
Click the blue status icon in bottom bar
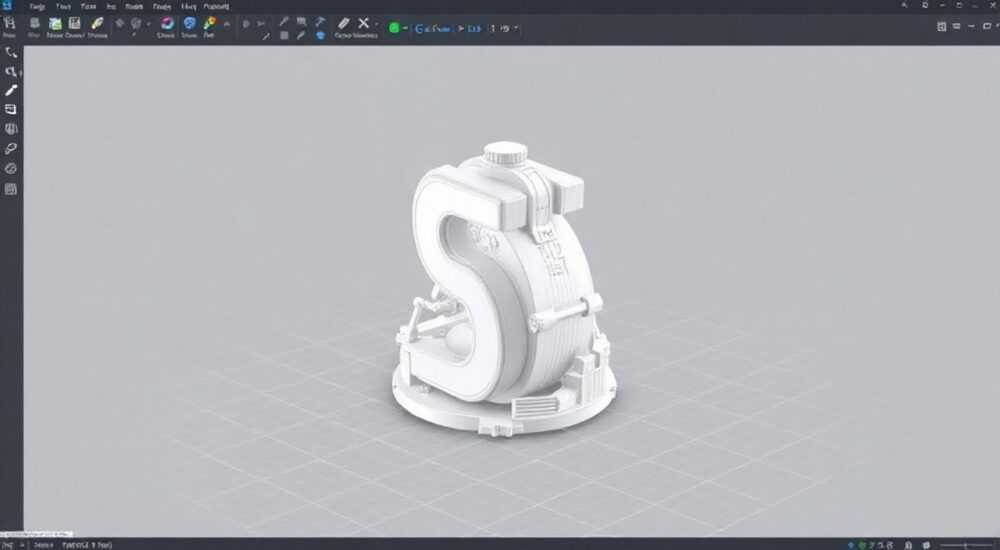pos(851,545)
